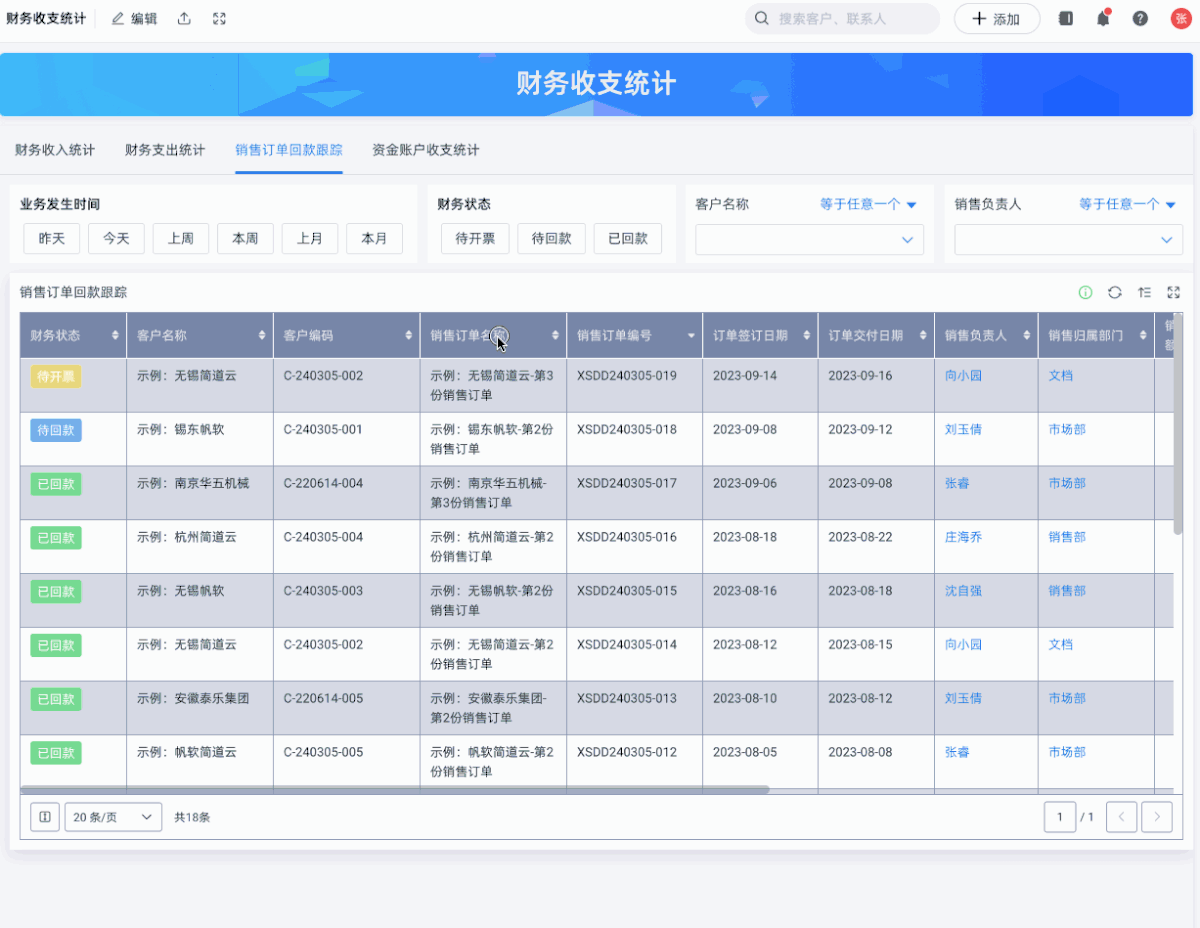Image resolution: width=1200 pixels, height=928 pixels.
Task: Open the 客户名称 filter dropdown
Action: pos(808,240)
